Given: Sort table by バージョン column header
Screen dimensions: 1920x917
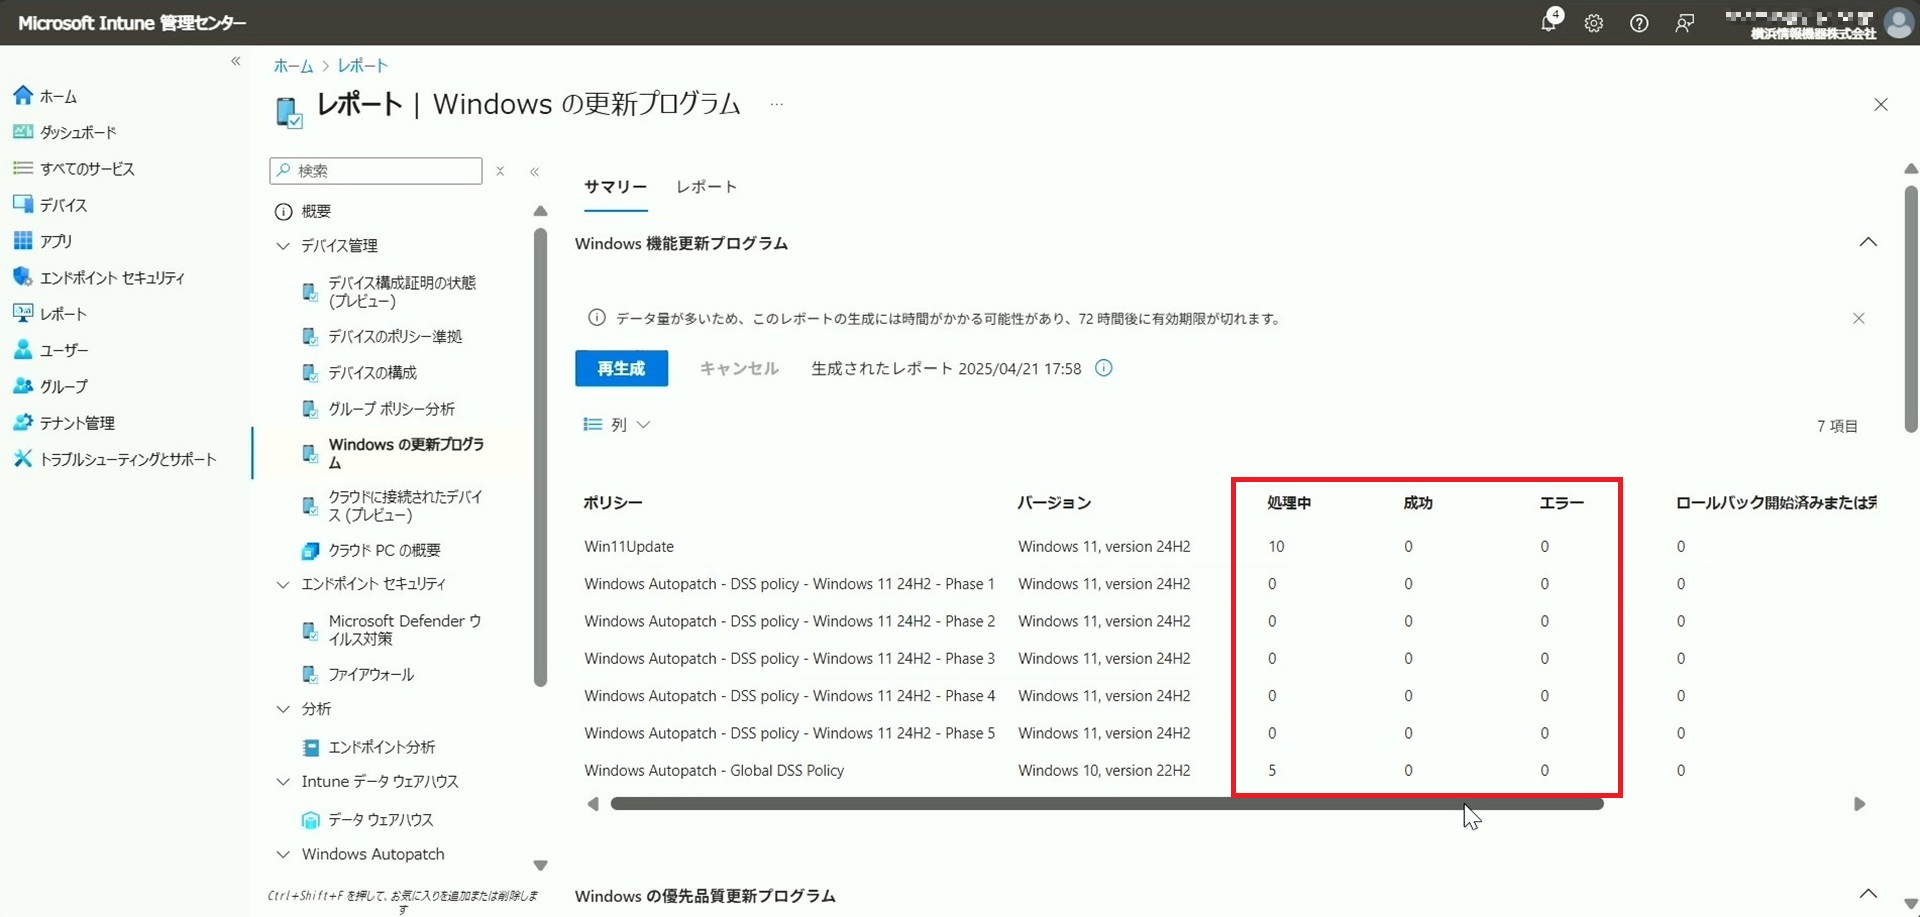Looking at the screenshot, I should [1054, 502].
